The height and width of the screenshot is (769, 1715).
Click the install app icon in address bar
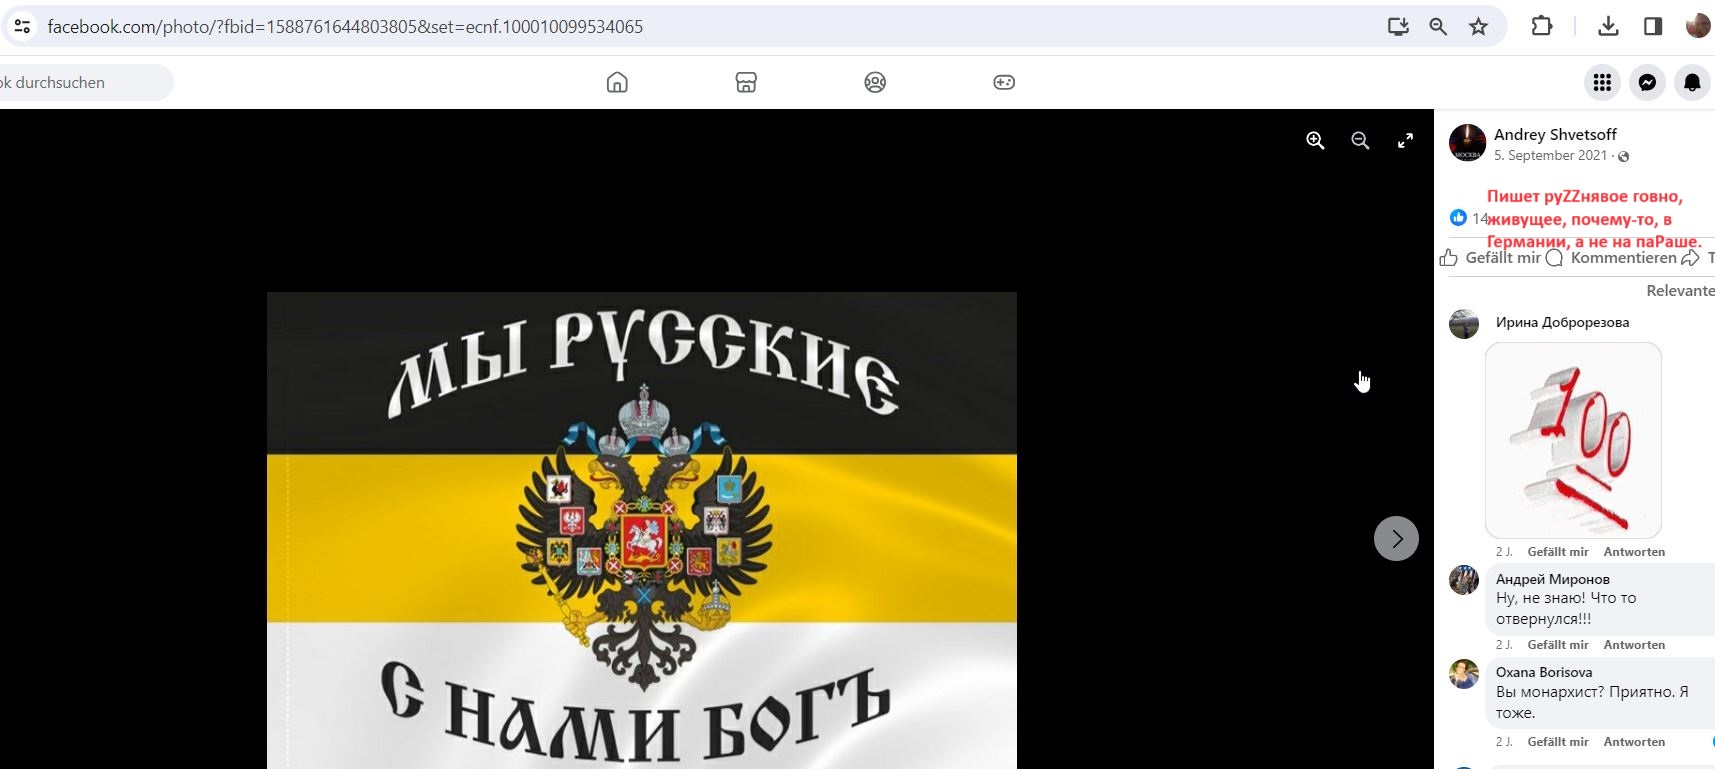coord(1398,27)
